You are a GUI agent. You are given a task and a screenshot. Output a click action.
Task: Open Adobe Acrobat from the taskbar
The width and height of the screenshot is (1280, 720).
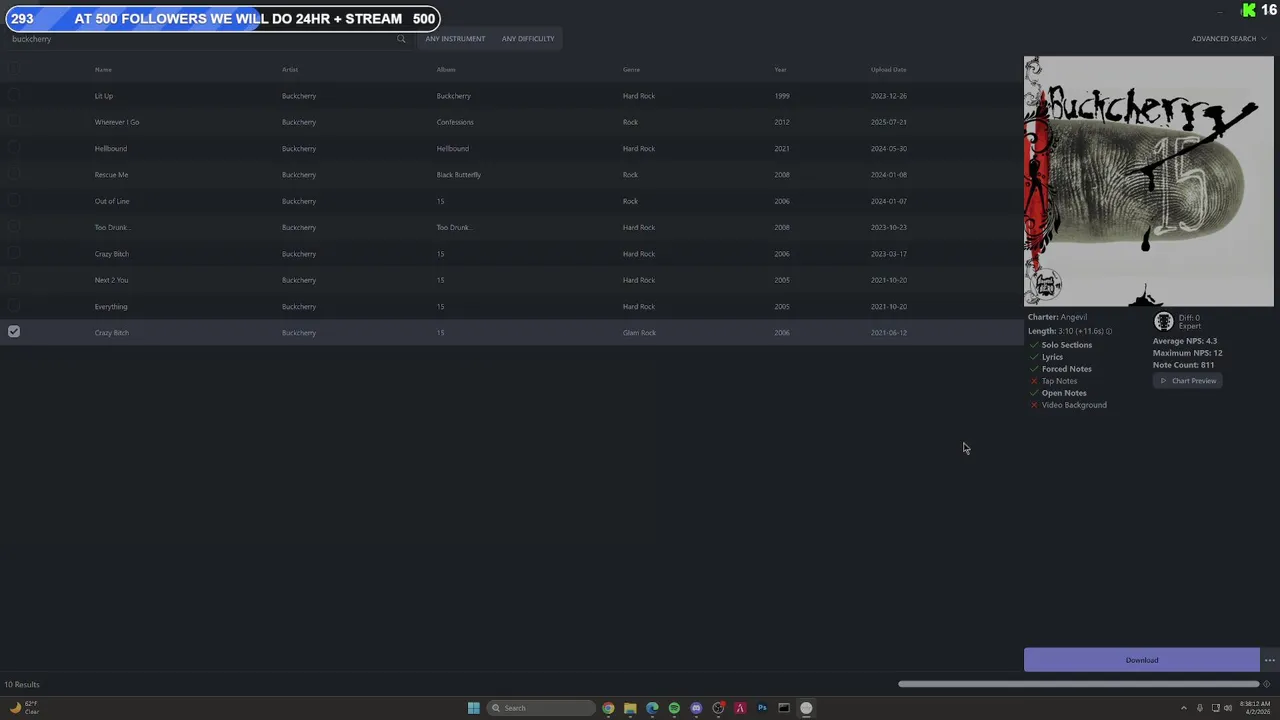pyautogui.click(x=740, y=708)
